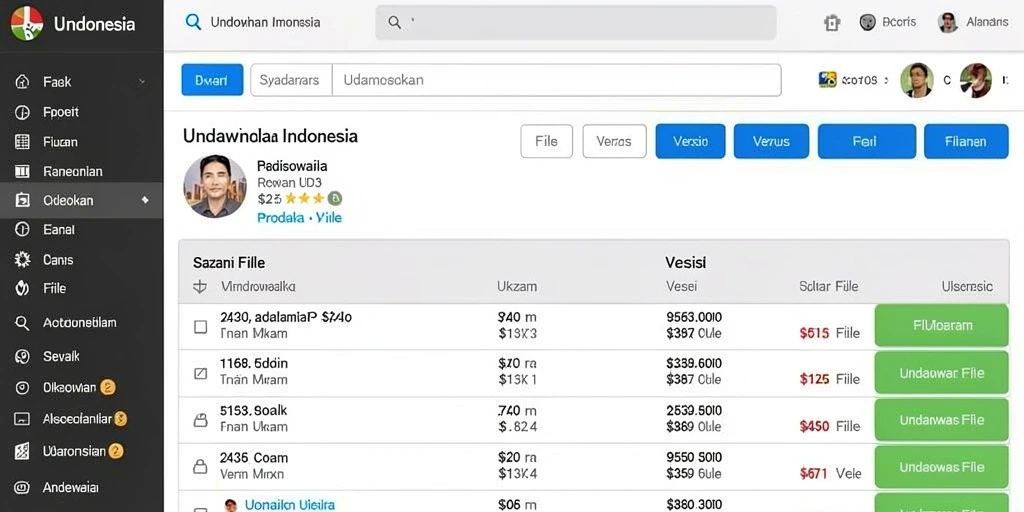Open the Yiile link
The width and height of the screenshot is (1024, 512).
[x=329, y=217]
